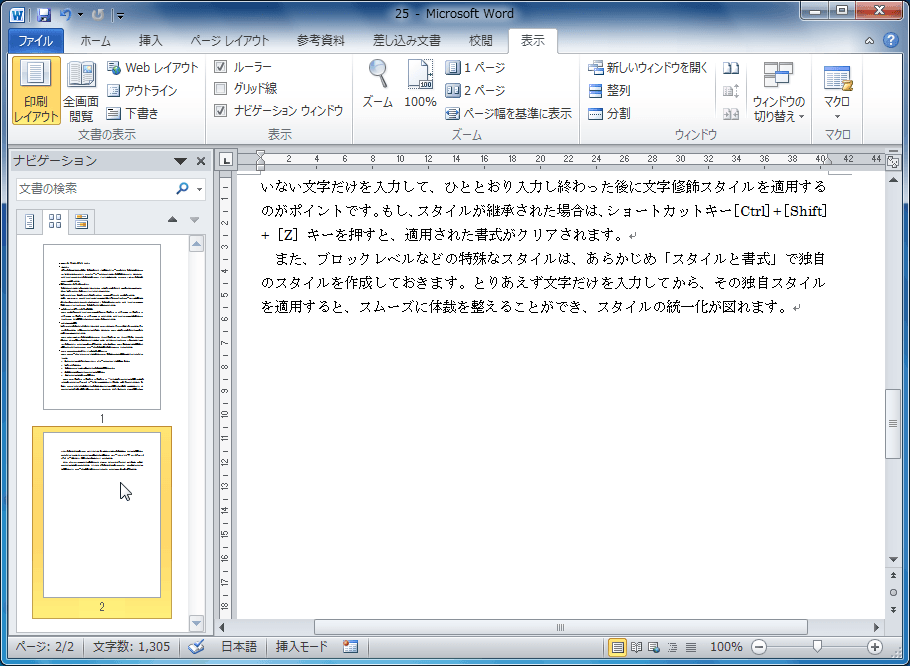Switch to the 差し込み文書 tab
Screen dimensions: 910x666
pyautogui.click(x=406, y=41)
